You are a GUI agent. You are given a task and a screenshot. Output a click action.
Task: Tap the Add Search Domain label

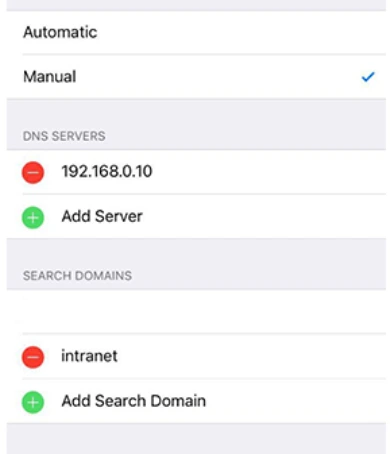pos(134,401)
